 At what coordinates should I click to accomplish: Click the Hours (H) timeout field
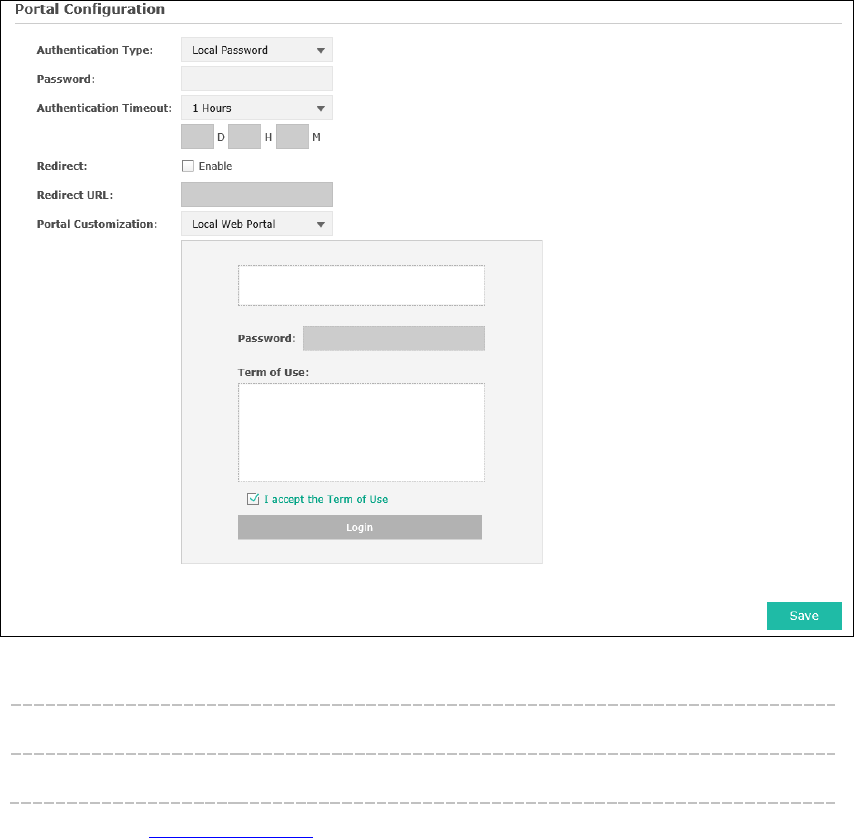click(x=245, y=137)
